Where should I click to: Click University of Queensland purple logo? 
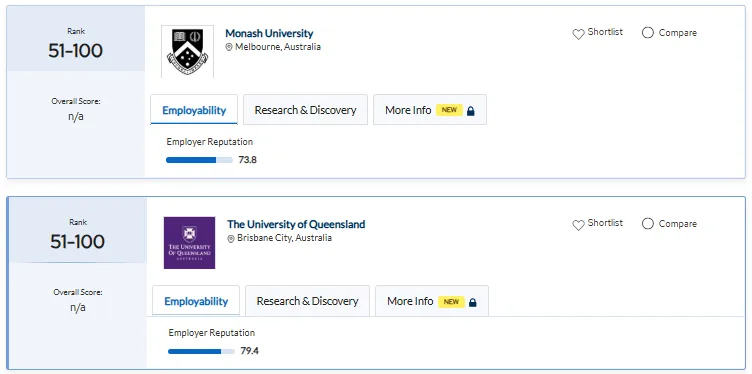[189, 243]
